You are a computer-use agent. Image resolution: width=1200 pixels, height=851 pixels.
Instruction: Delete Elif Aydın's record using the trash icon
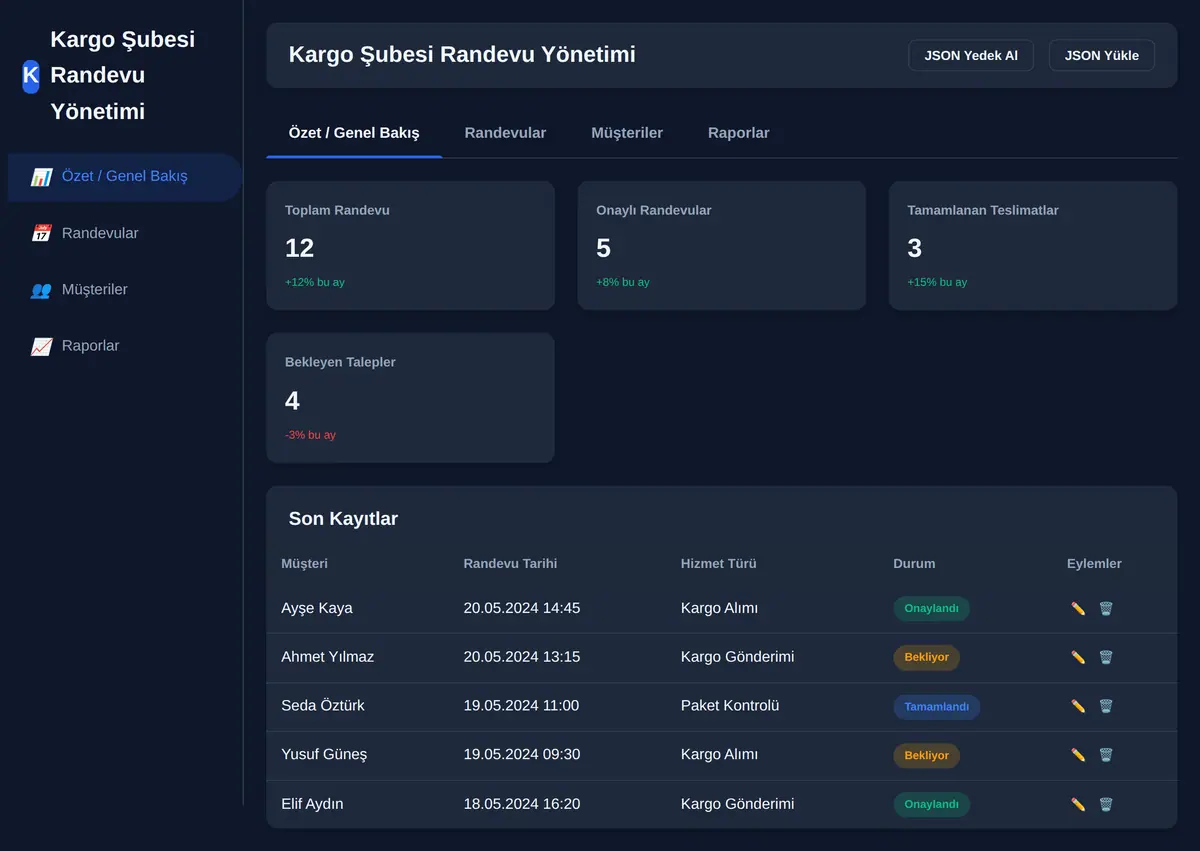1106,804
